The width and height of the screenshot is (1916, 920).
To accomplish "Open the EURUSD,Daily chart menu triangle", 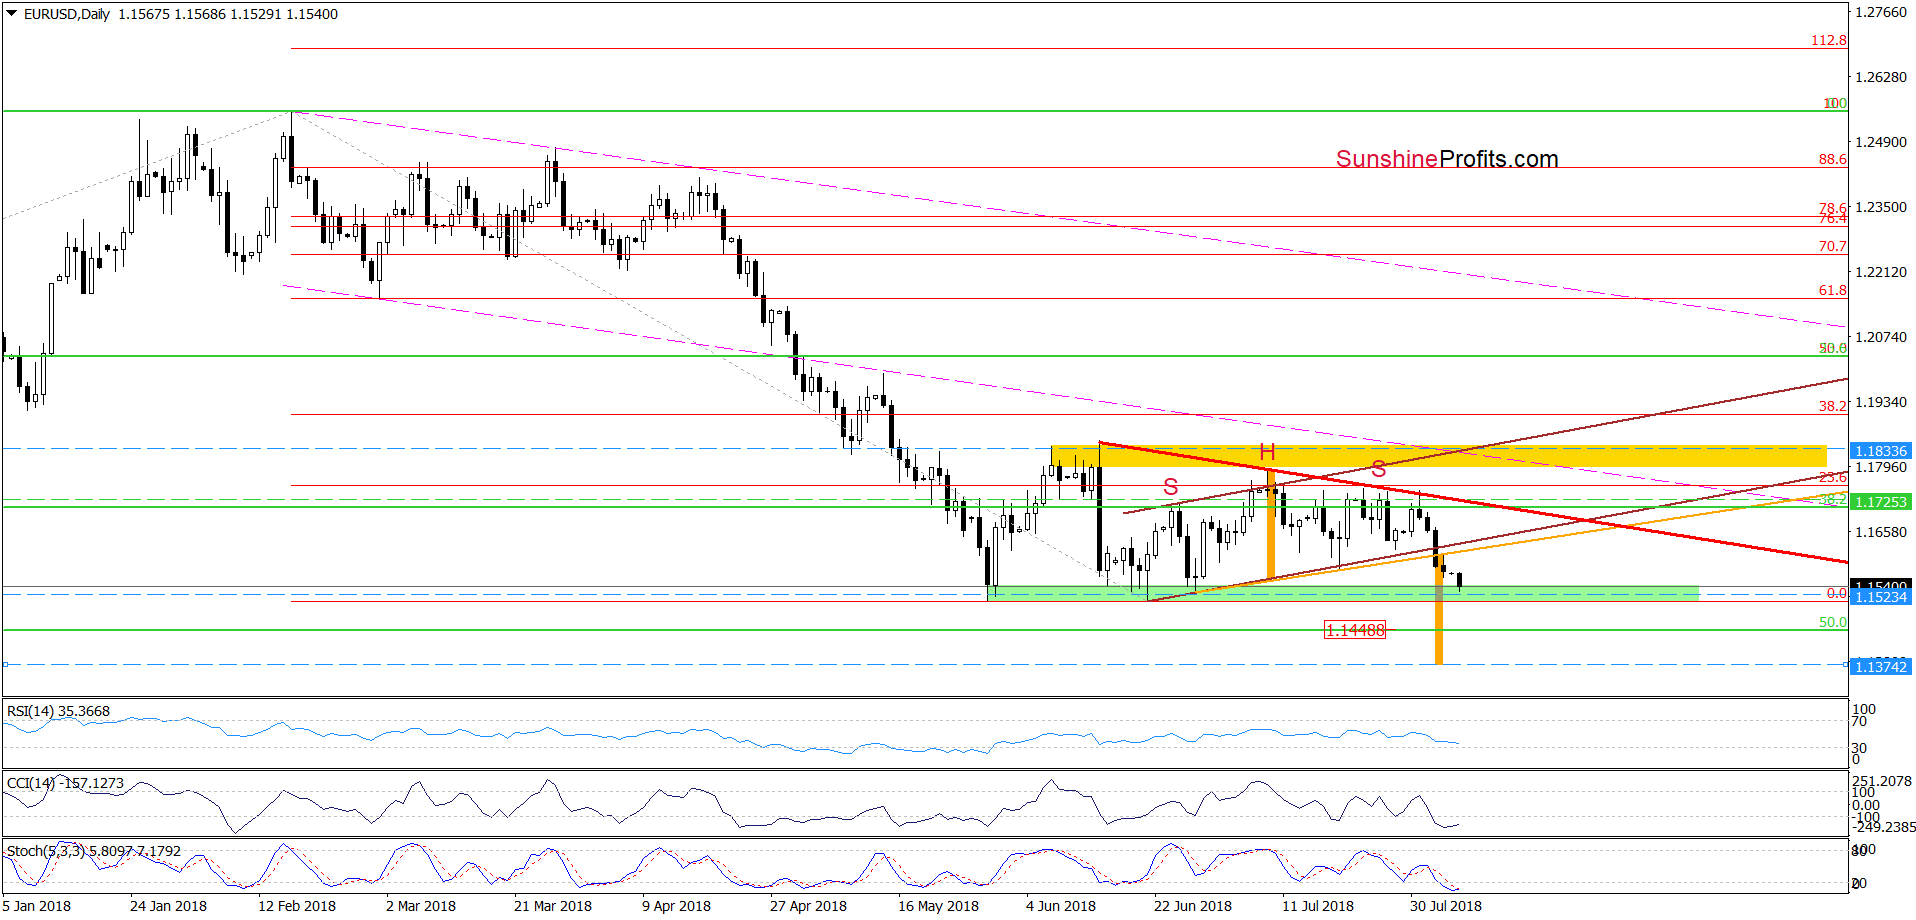I will pos(12,14).
